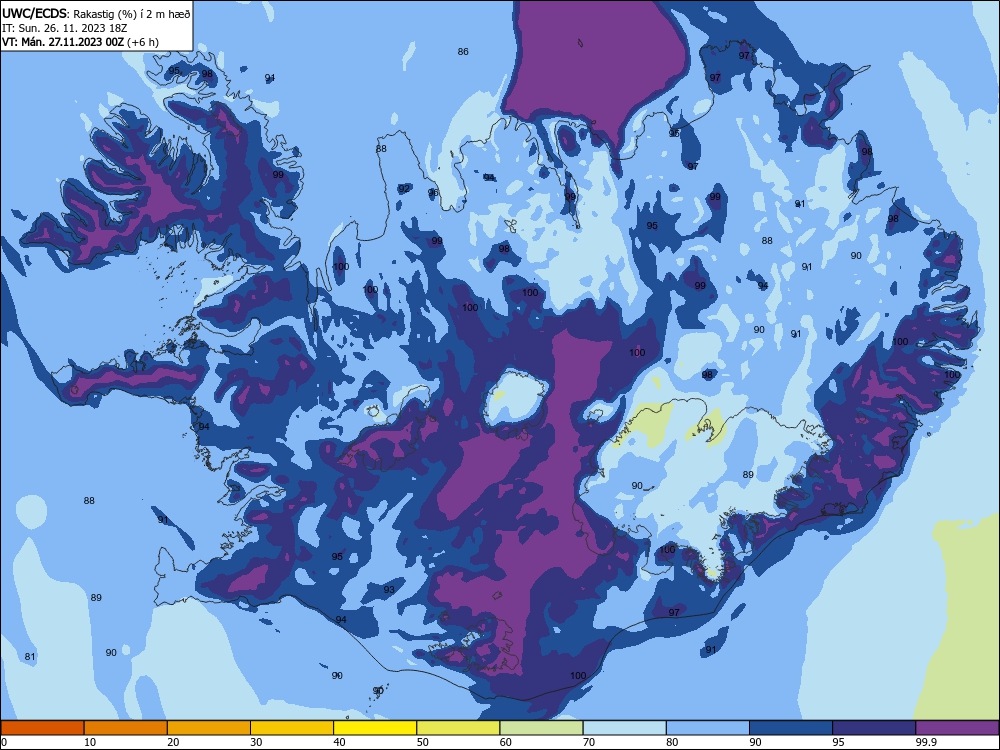
Task: Click the light green 60–70 legend swatch
Action: [541, 728]
